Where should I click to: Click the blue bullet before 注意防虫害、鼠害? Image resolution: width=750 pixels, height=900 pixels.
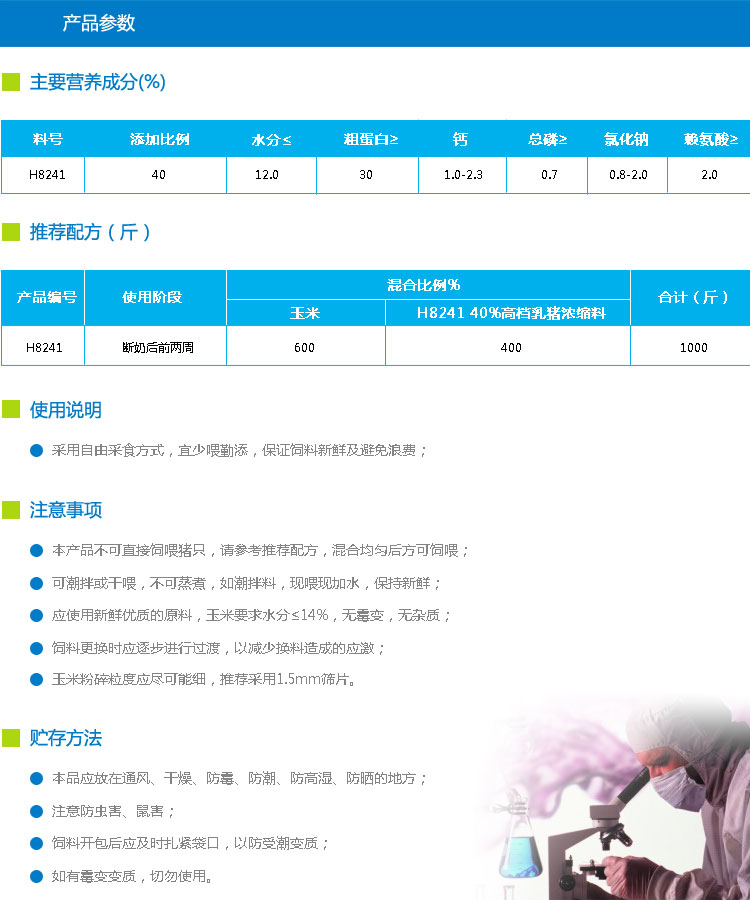(x=37, y=810)
